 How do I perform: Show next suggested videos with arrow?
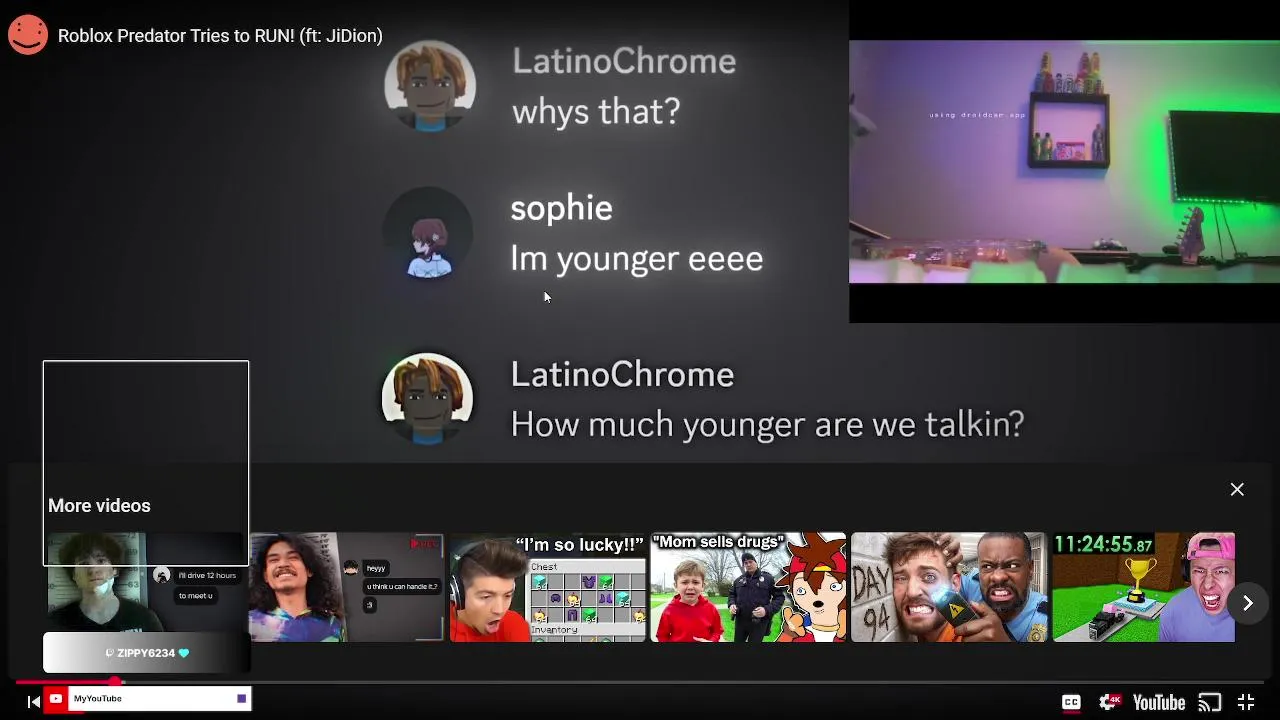click(1247, 603)
